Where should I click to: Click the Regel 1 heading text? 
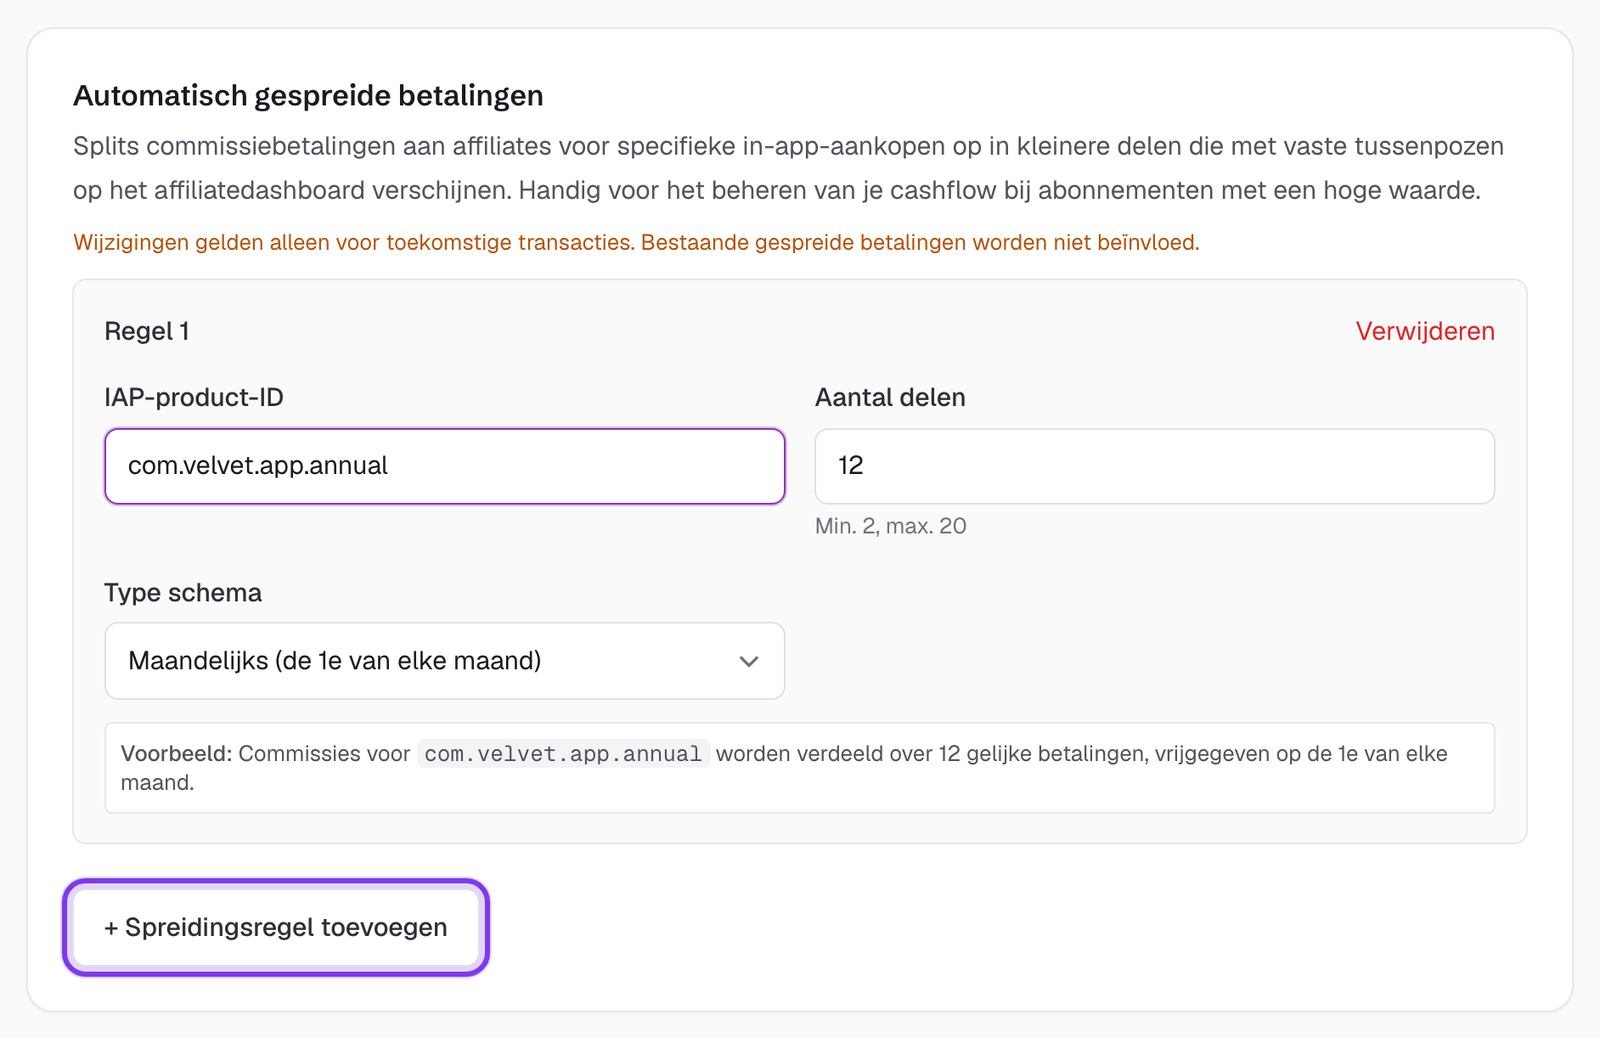(147, 331)
